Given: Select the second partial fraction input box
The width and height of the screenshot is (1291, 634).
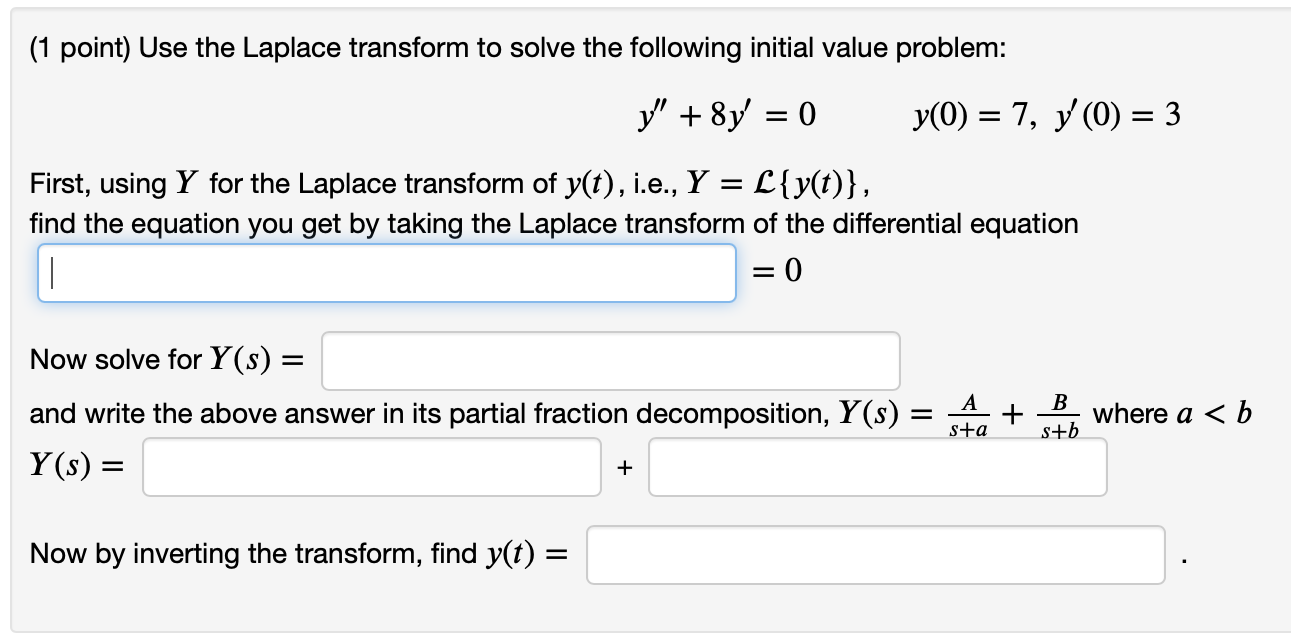Looking at the screenshot, I should 877,467.
